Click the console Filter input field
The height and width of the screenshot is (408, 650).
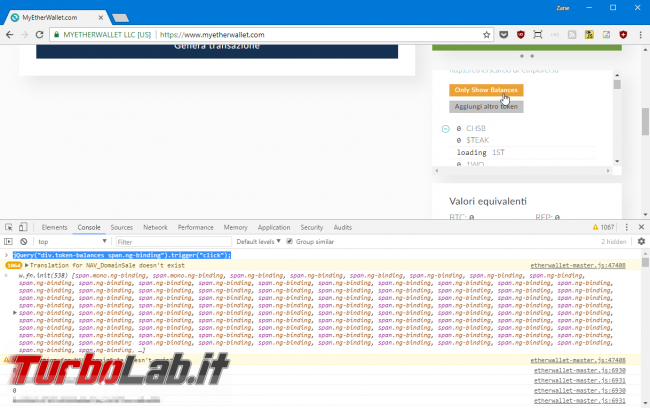(x=173, y=241)
